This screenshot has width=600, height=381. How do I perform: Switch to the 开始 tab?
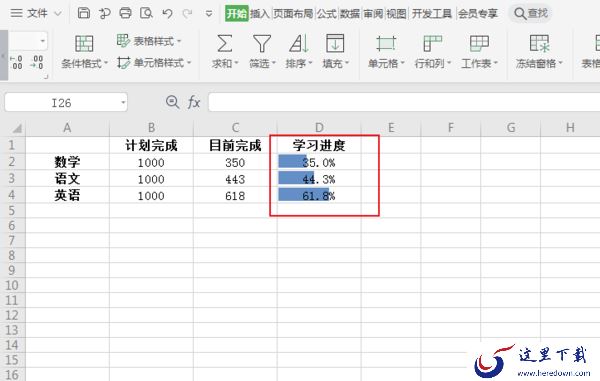(236, 14)
